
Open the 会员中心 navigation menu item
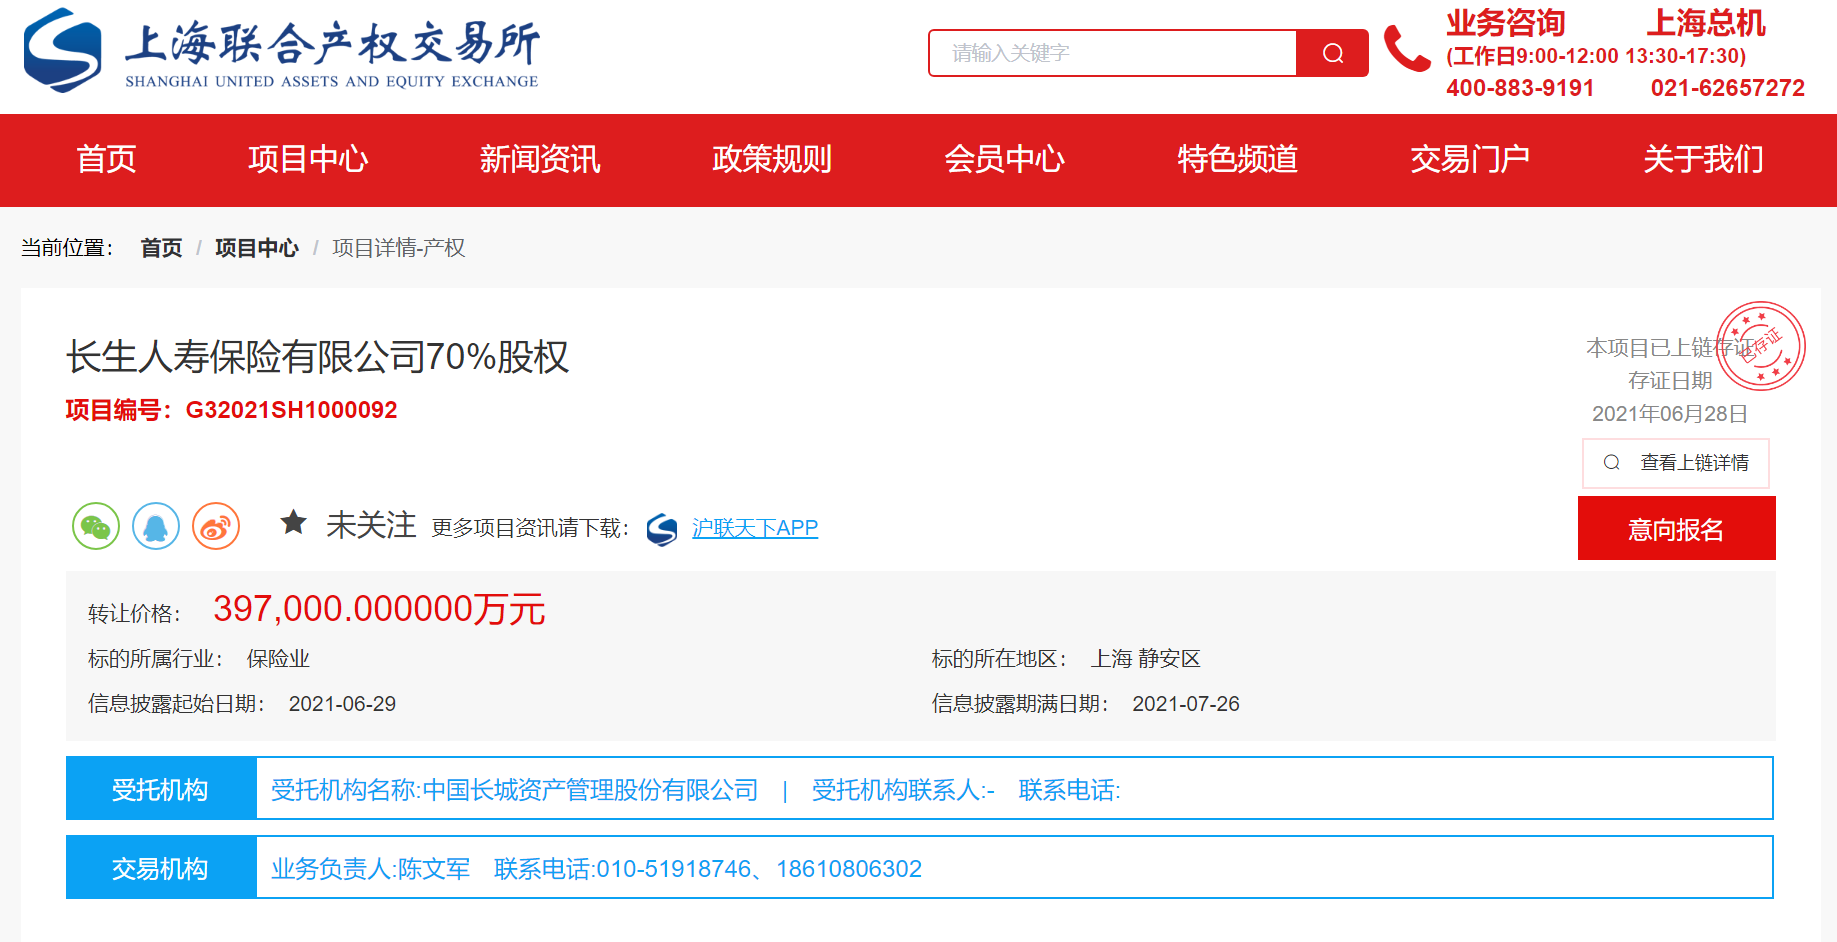pyautogui.click(x=1005, y=159)
